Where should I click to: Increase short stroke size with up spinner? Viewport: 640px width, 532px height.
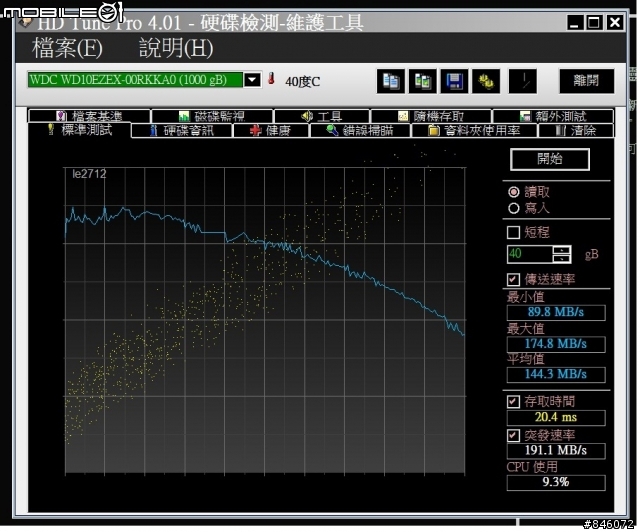[x=562, y=250]
